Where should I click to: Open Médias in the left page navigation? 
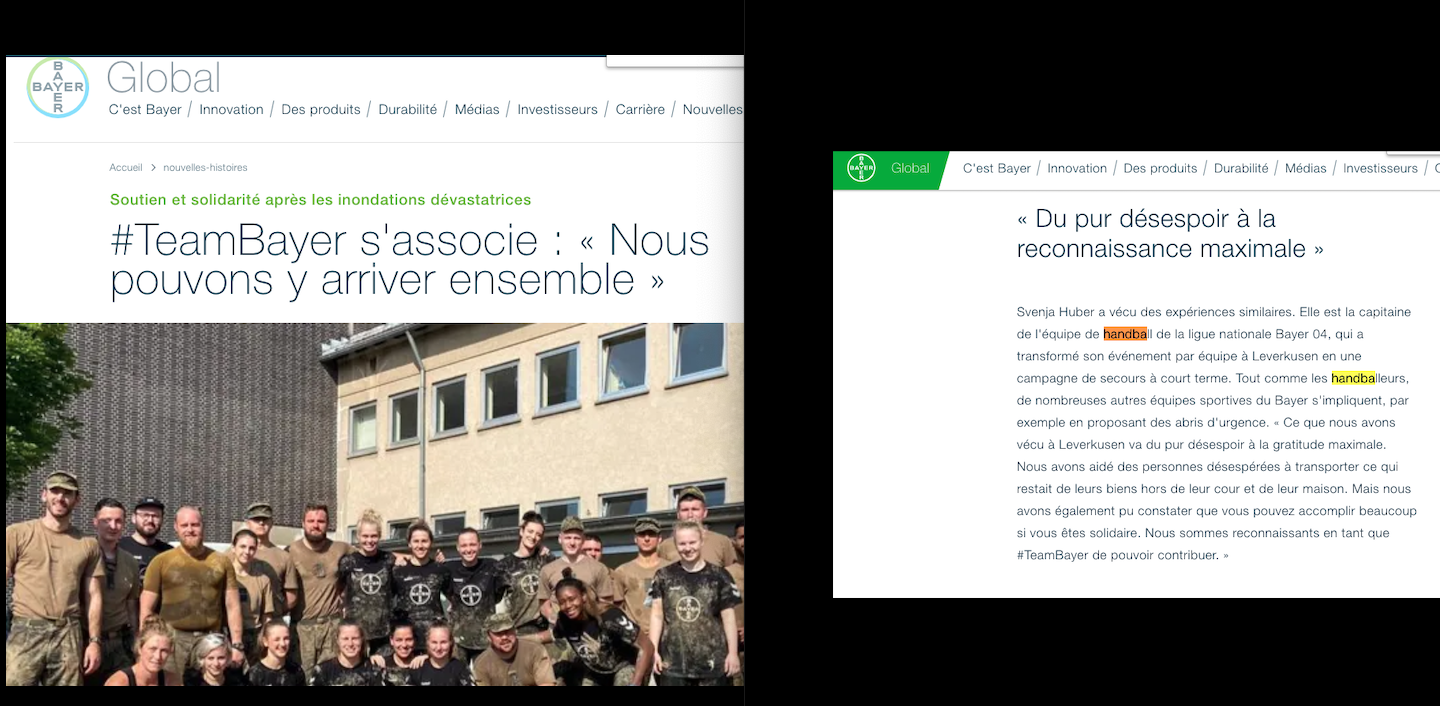point(477,110)
